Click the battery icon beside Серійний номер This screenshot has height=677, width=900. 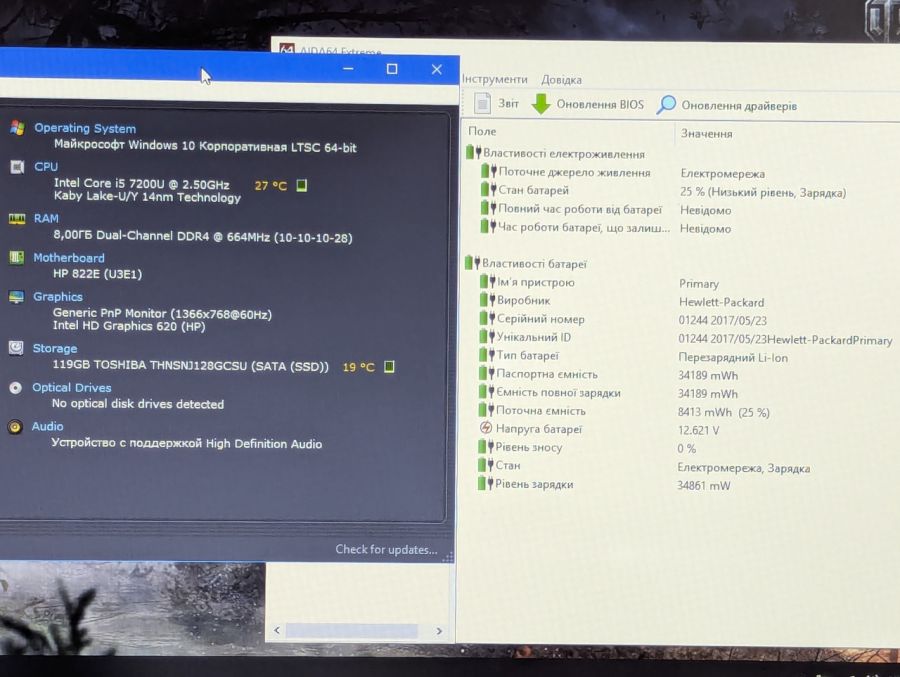[487, 318]
